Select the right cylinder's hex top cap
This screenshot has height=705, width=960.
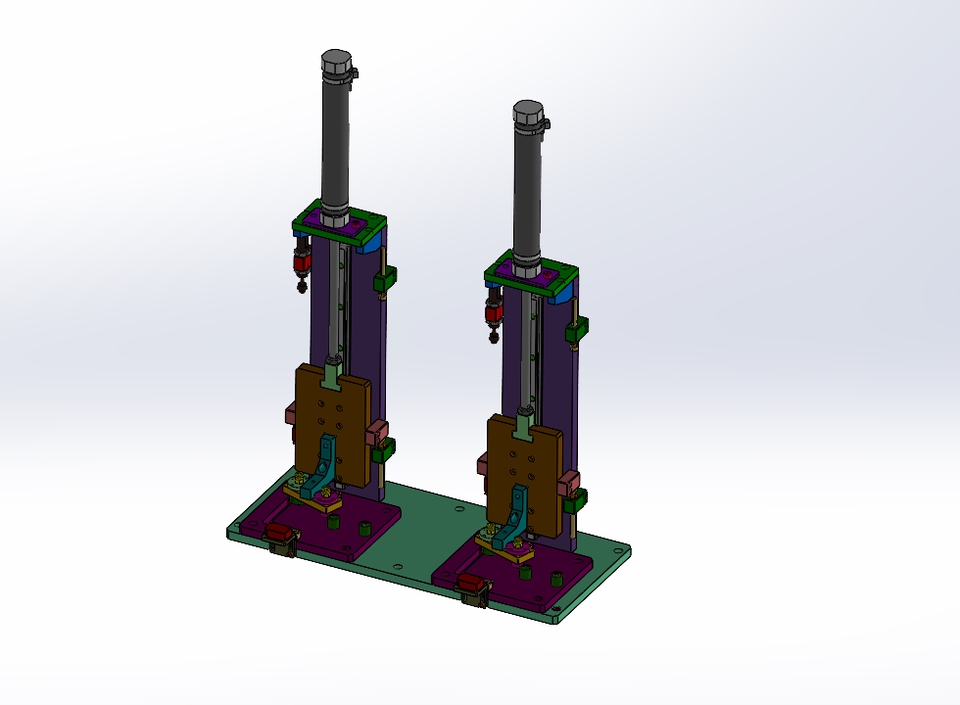(x=529, y=113)
